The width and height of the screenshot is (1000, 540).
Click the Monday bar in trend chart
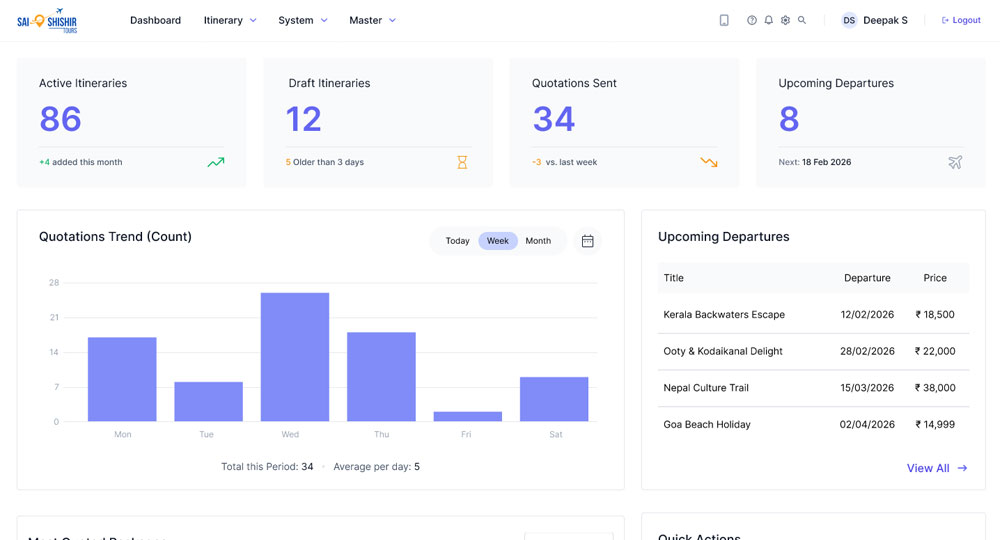click(122, 379)
